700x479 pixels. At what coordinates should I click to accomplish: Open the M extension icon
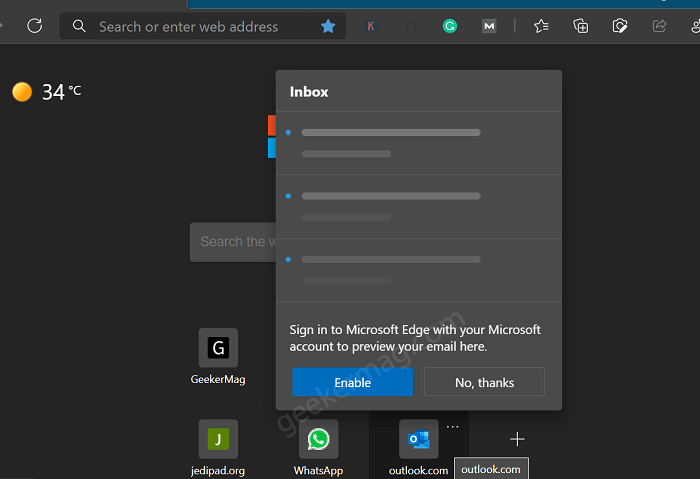(489, 26)
